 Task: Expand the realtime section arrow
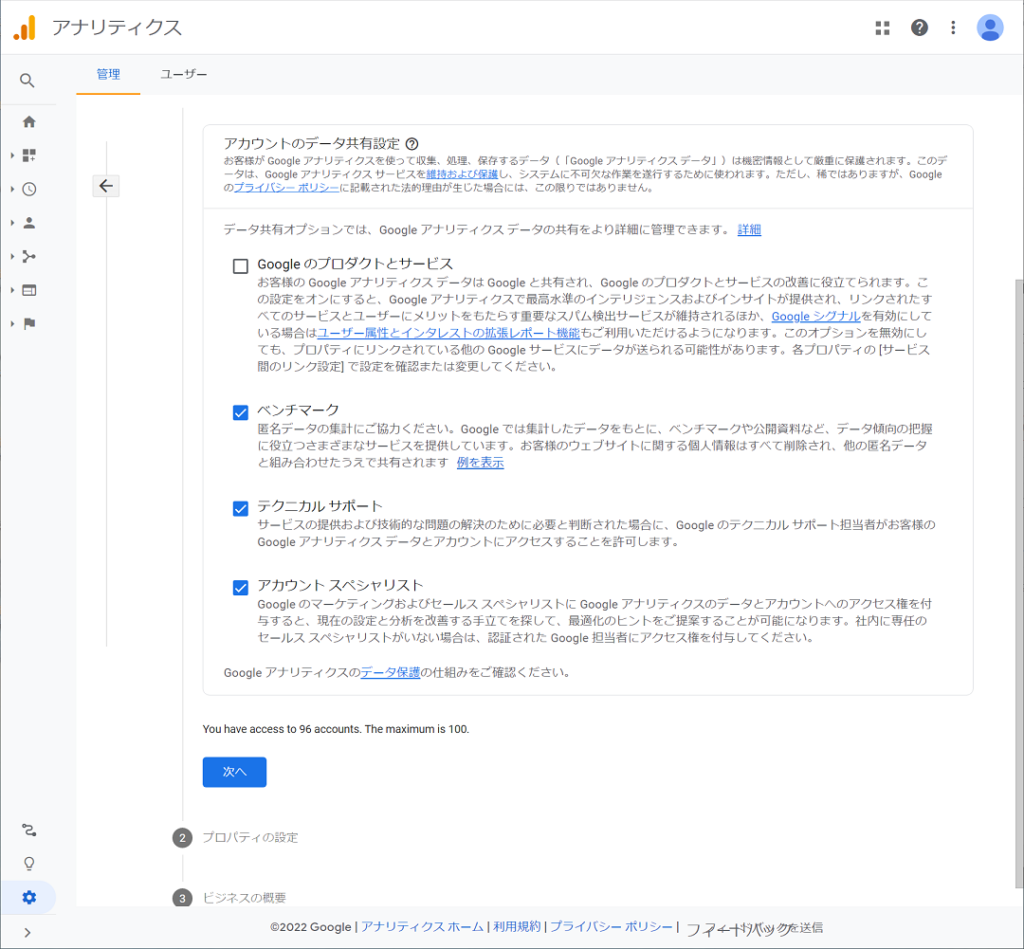click(x=12, y=189)
